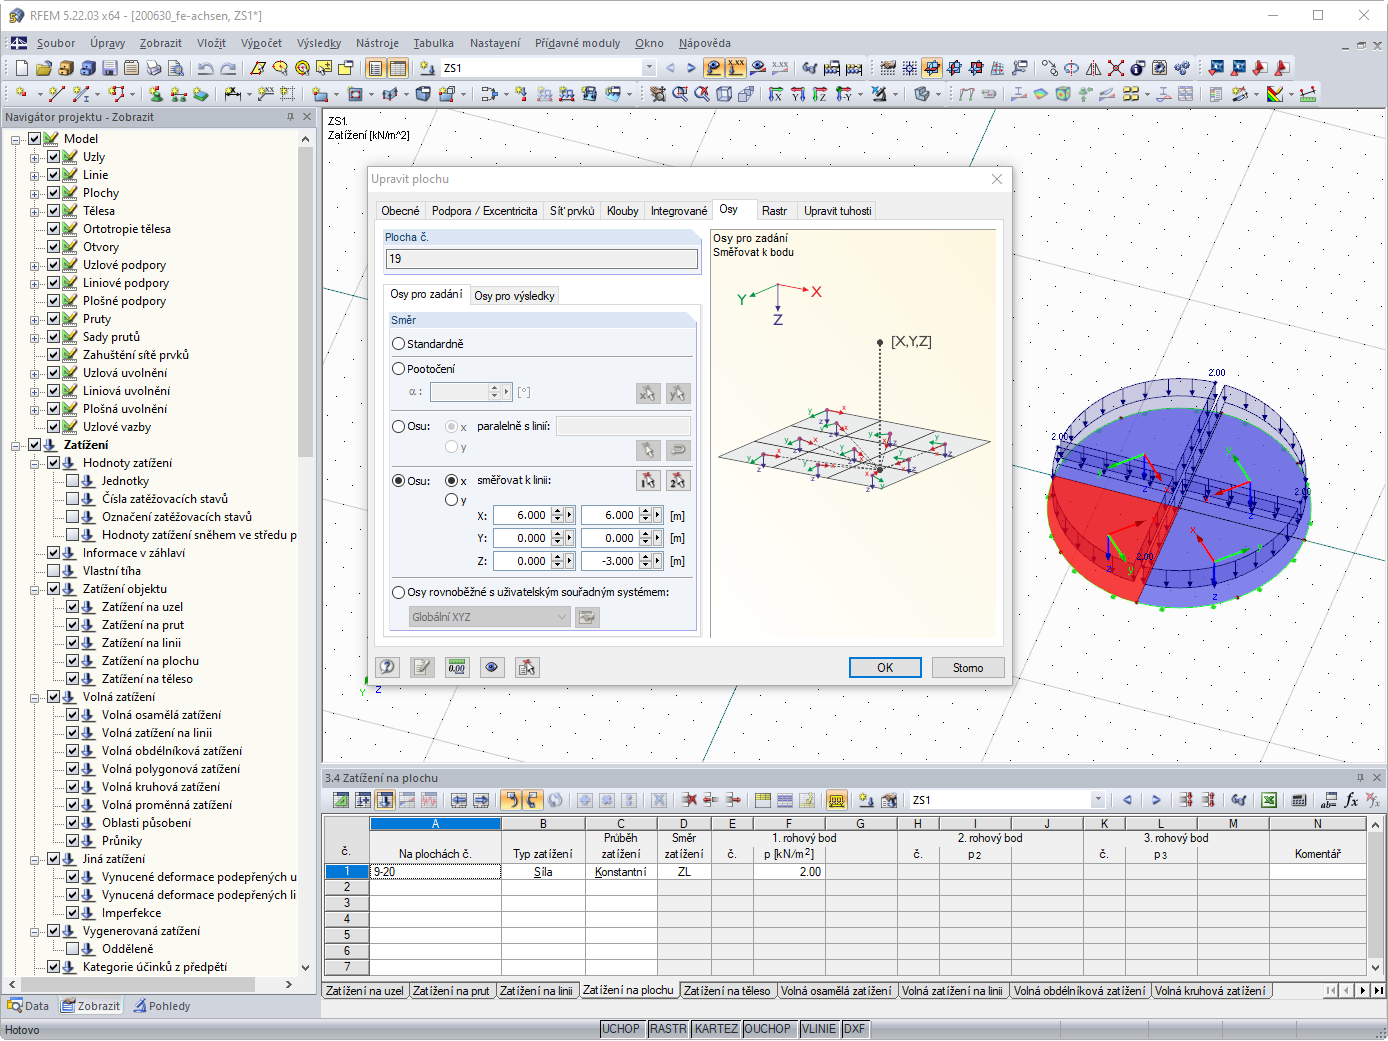
Task: Click the undo arrow in main toolbar
Action: click(205, 68)
